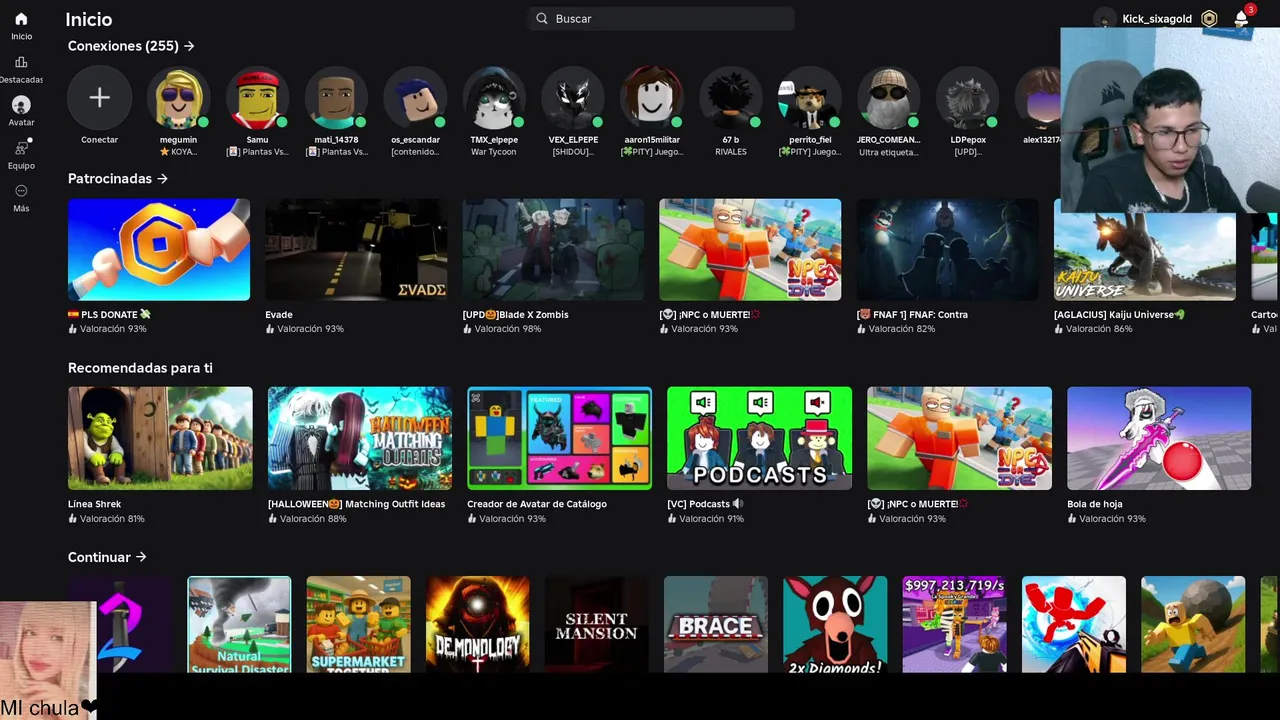Viewport: 1280px width, 720px height.
Task: Click the search magnifier icon
Action: click(x=542, y=18)
